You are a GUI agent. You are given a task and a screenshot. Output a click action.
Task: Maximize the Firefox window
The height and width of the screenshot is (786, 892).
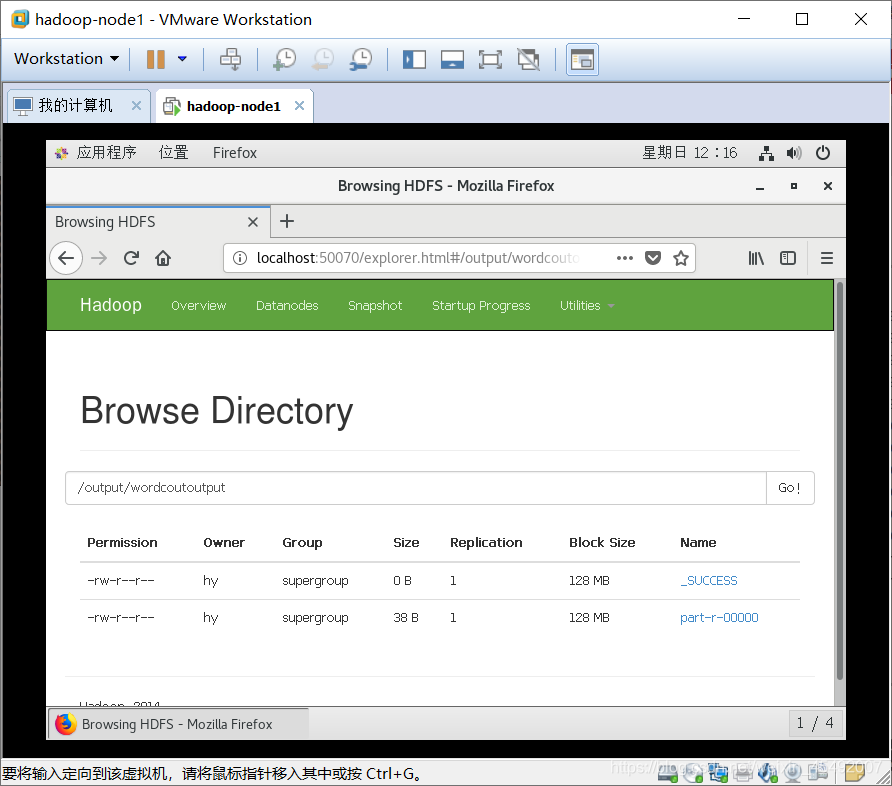[794, 186]
